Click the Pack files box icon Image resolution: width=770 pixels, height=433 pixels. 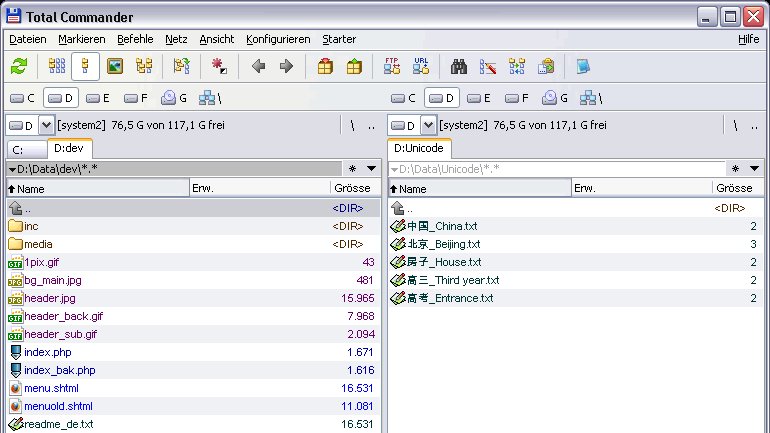tap(325, 66)
